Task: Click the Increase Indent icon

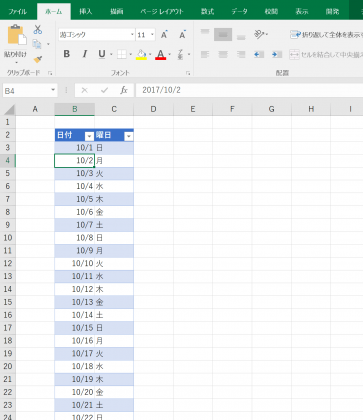Action: click(x=277, y=54)
